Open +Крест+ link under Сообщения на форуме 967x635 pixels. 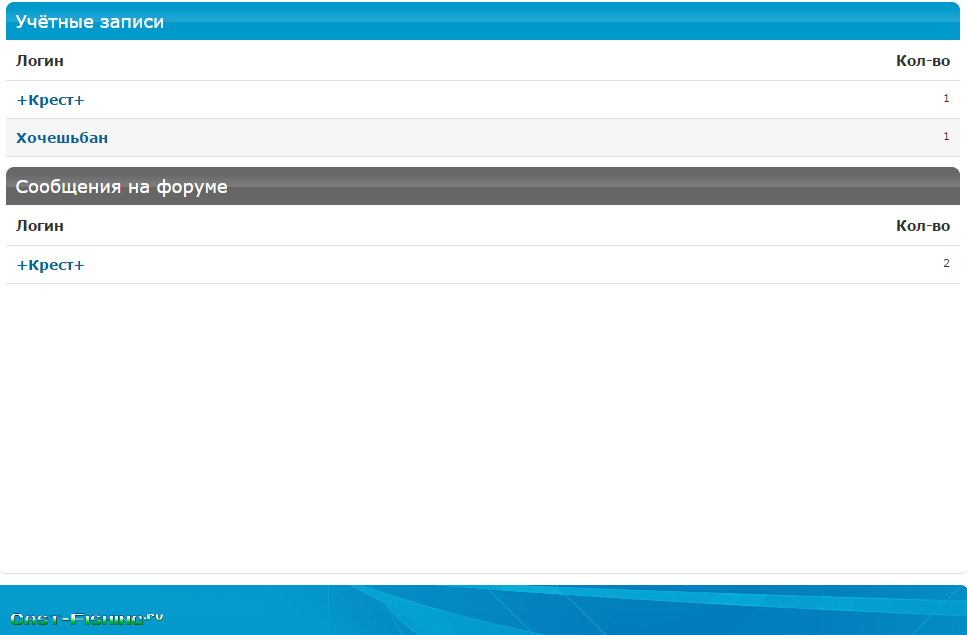tap(50, 265)
